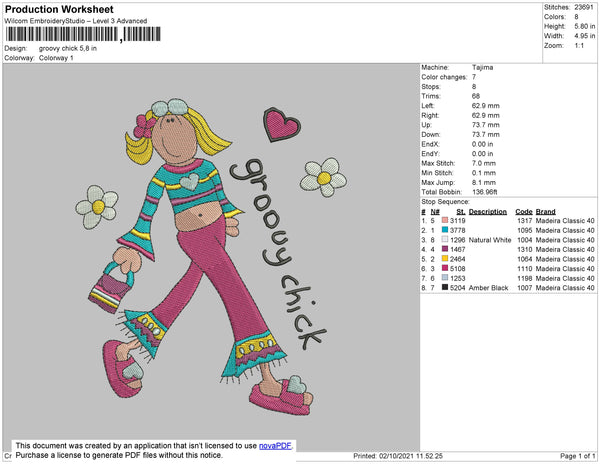Click thread number '5204' in the stop sequence

pyautogui.click(x=458, y=288)
